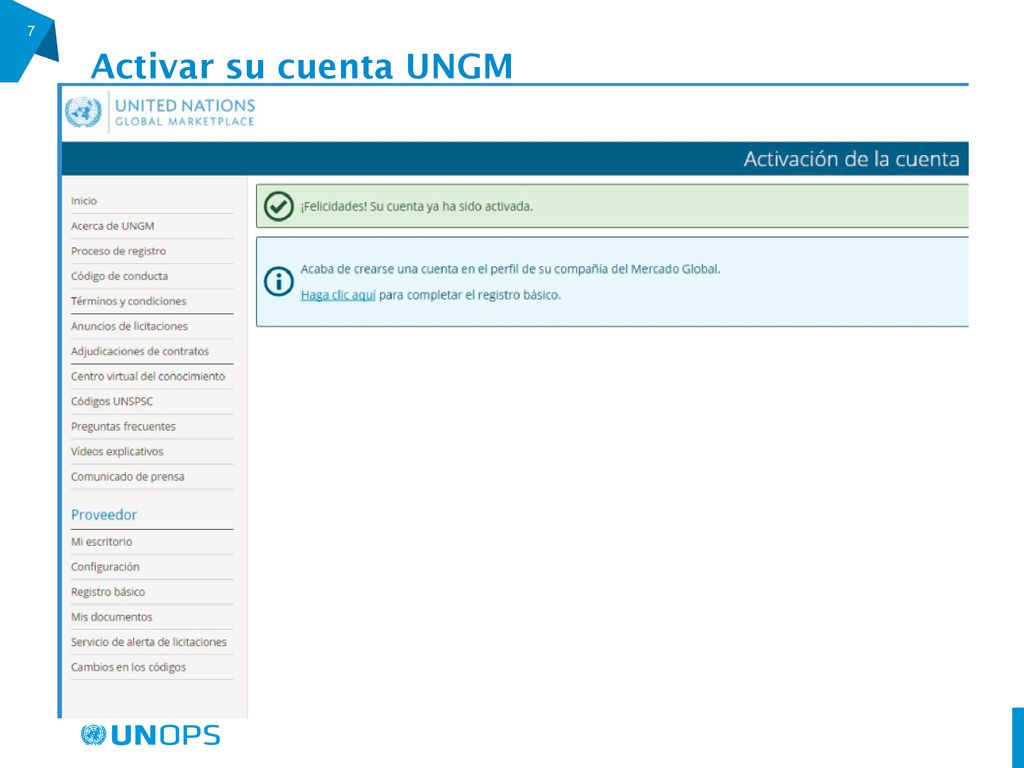This screenshot has width=1024, height=768.
Task: View Términos y condiciones
Action: tap(129, 301)
